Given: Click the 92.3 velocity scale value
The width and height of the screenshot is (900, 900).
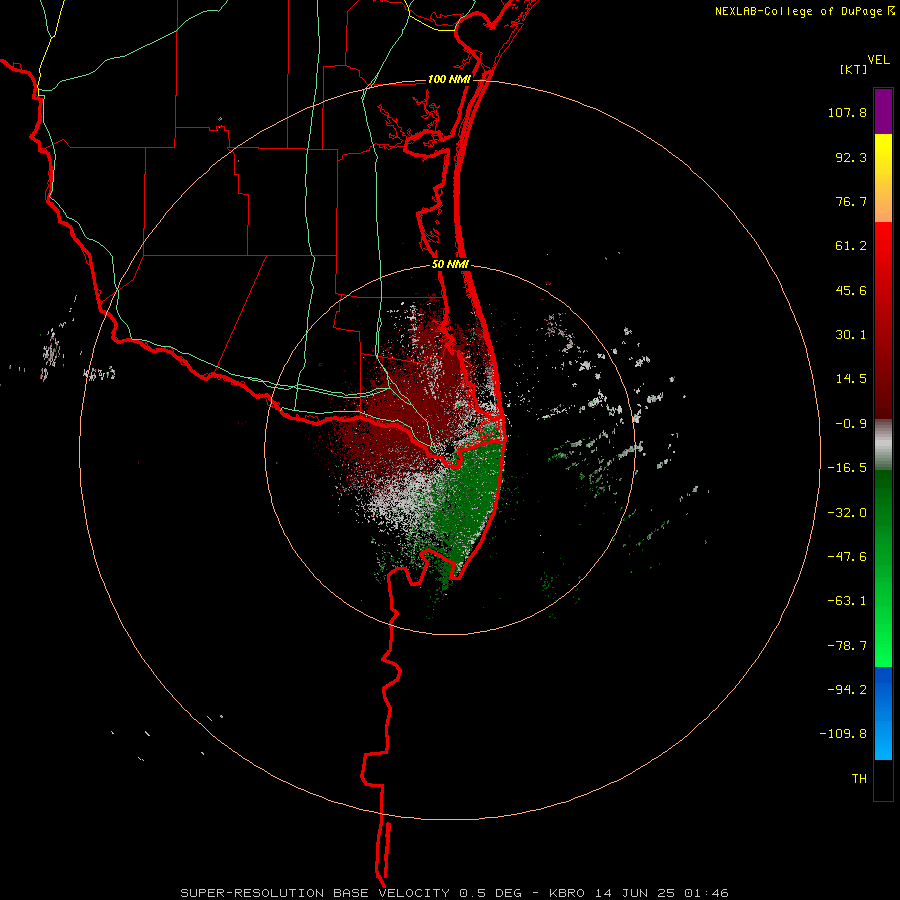Looking at the screenshot, I should click(851, 157).
